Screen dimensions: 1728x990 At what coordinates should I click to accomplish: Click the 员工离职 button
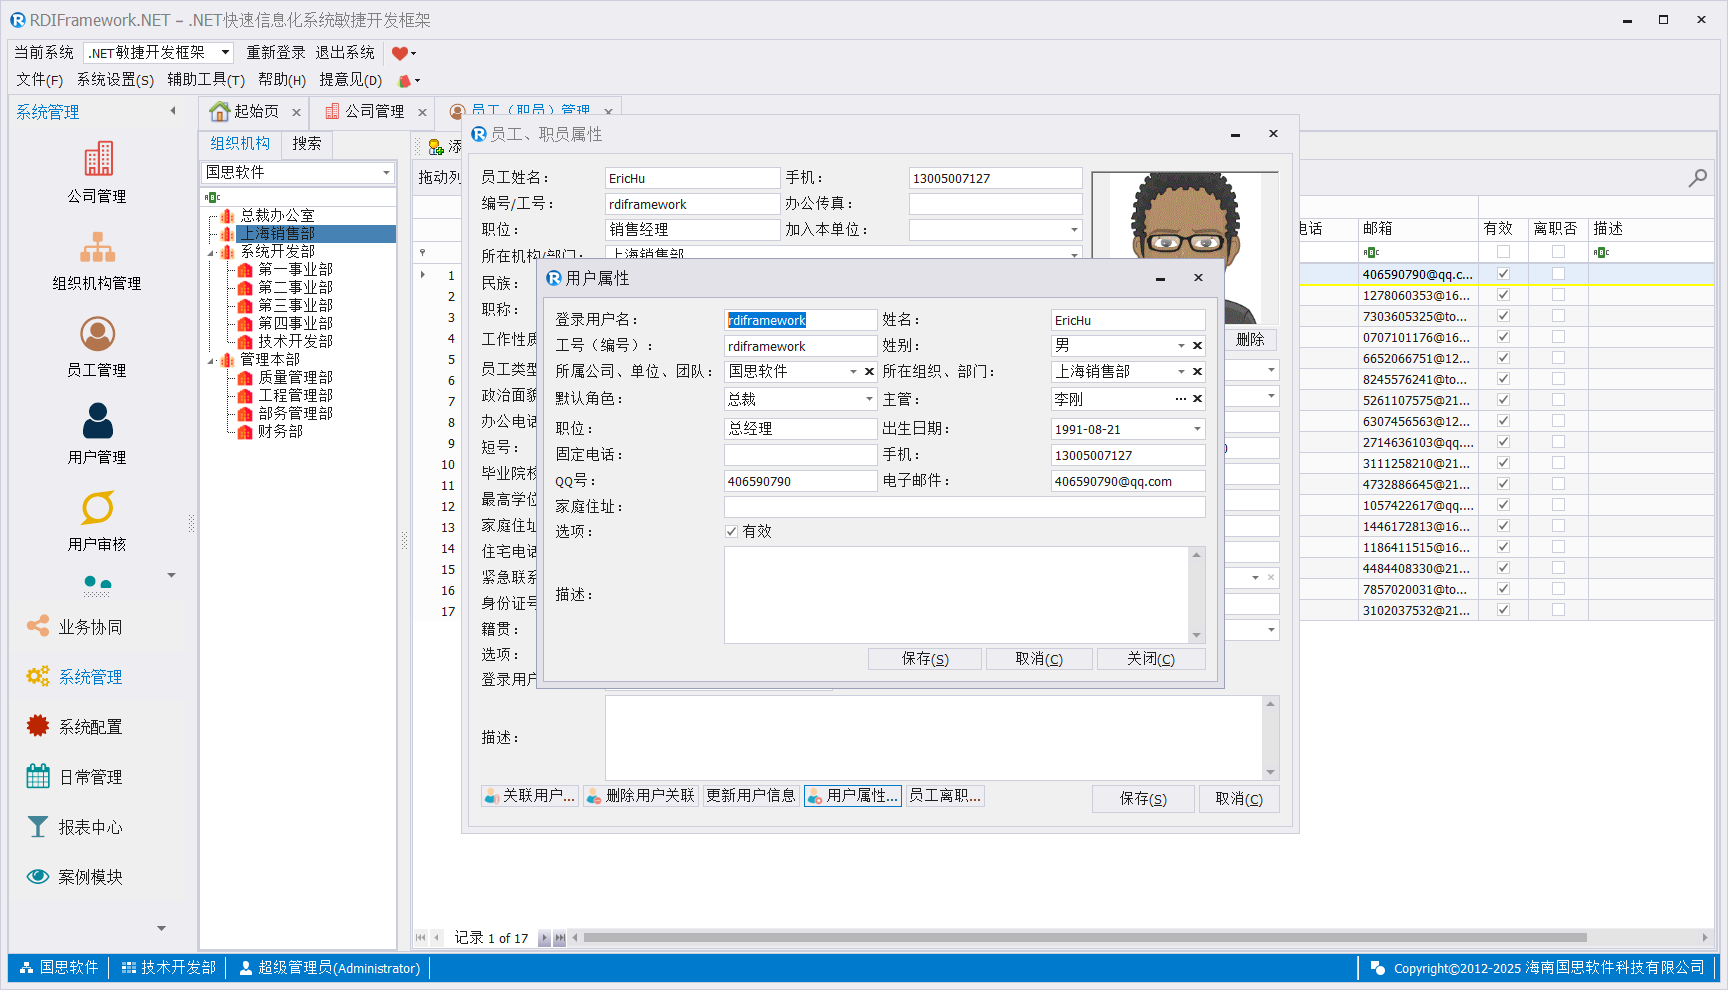(x=945, y=796)
